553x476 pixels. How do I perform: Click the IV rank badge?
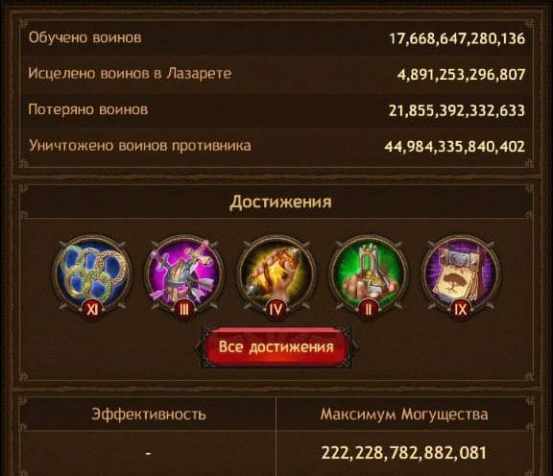(x=276, y=310)
